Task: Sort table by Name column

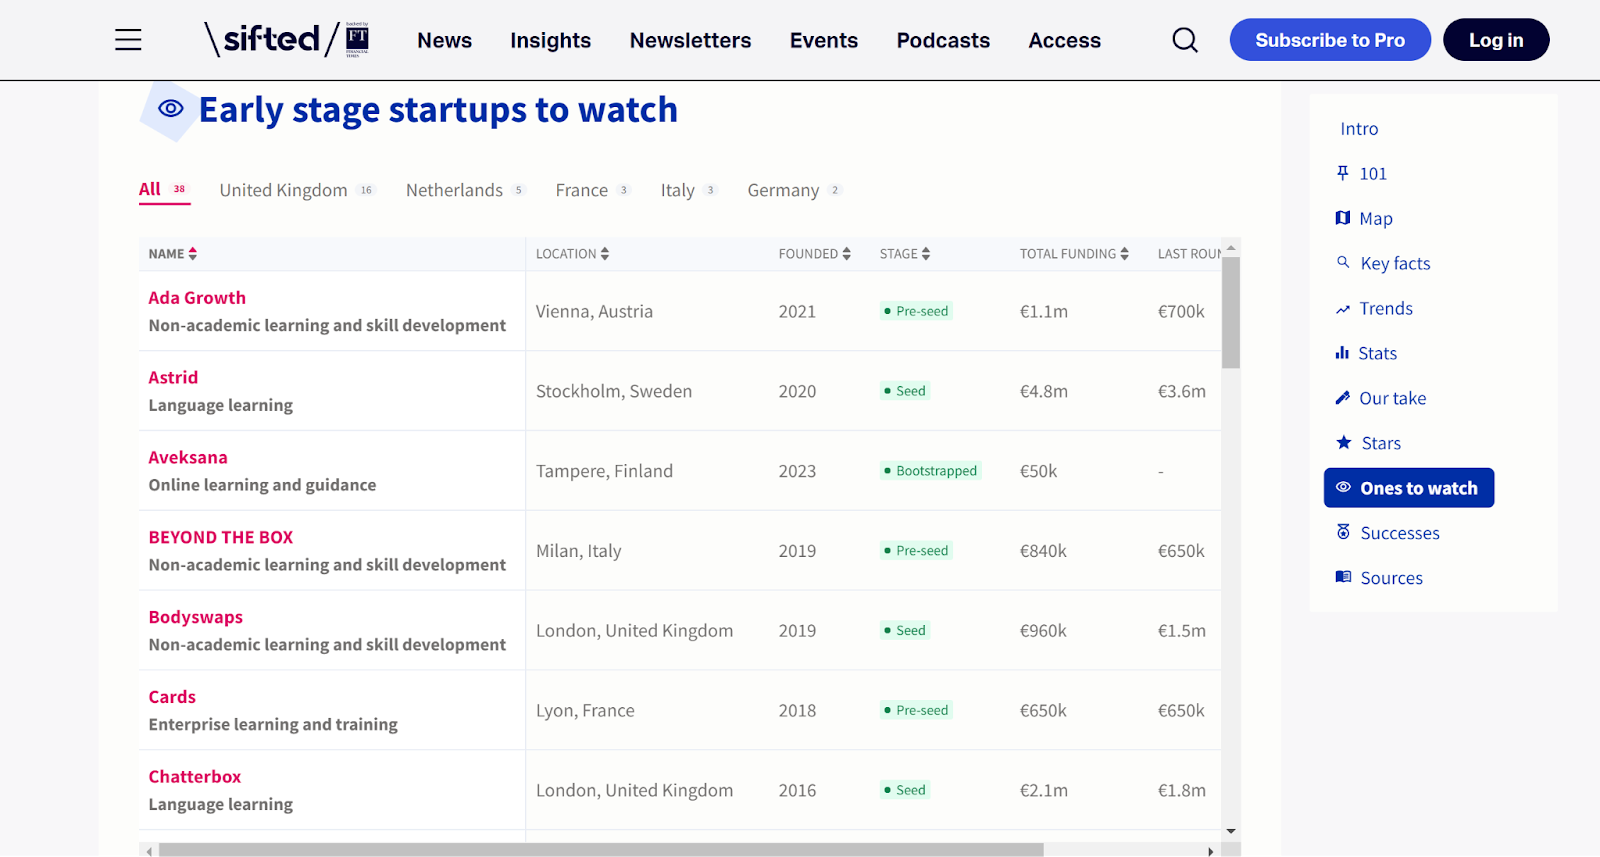Action: (173, 254)
